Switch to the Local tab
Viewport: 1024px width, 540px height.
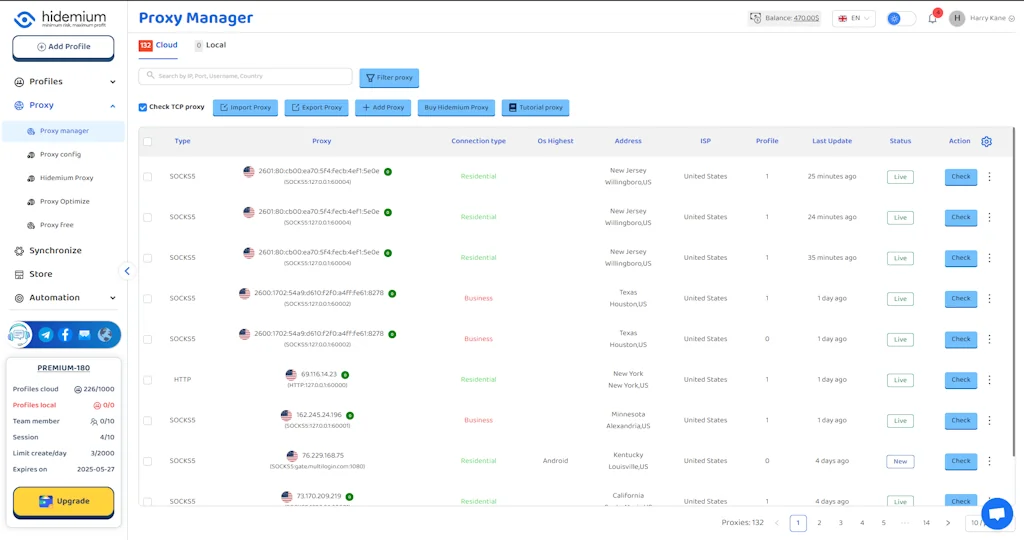click(x=210, y=45)
